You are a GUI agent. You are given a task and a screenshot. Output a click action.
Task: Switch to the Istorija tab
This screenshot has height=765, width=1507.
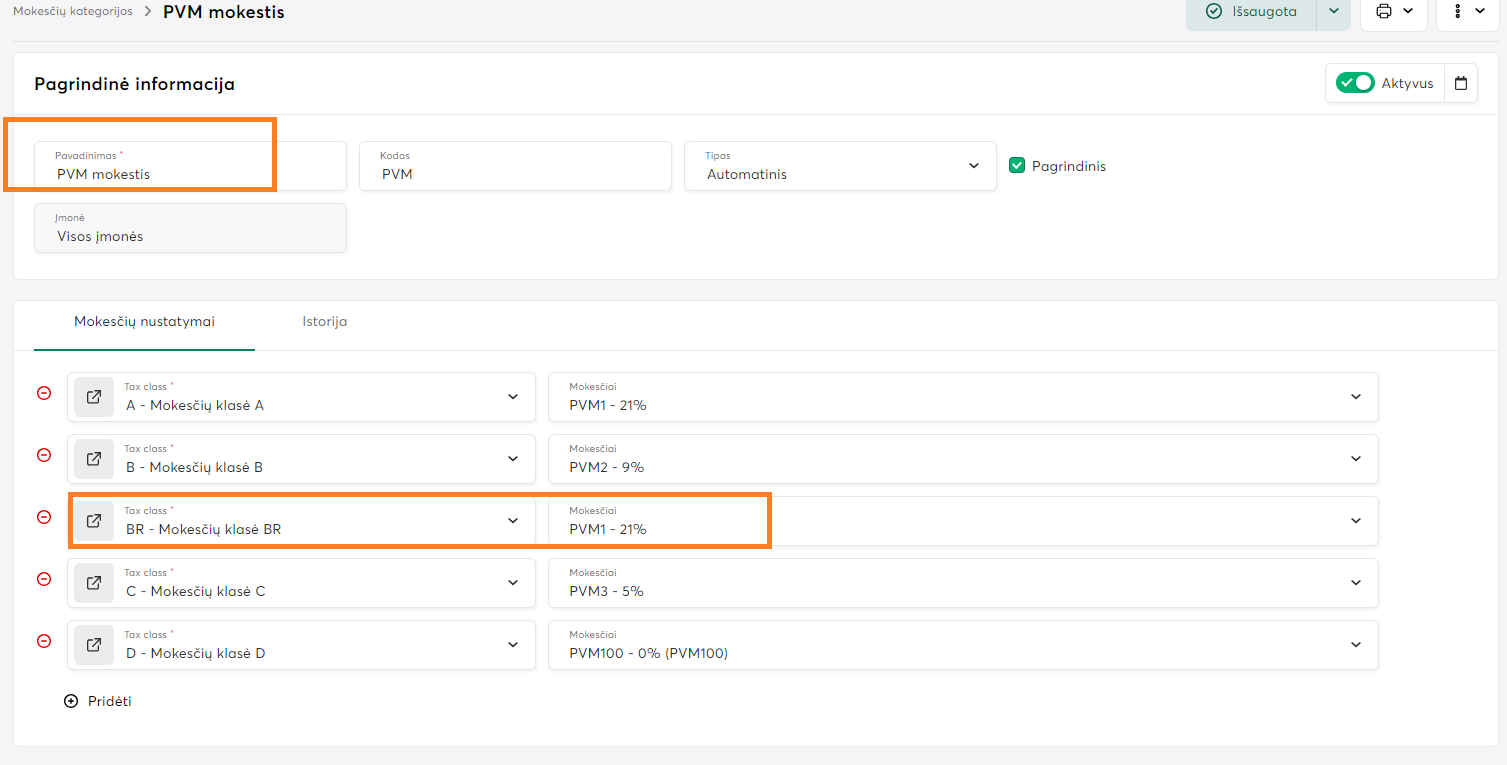(x=325, y=322)
